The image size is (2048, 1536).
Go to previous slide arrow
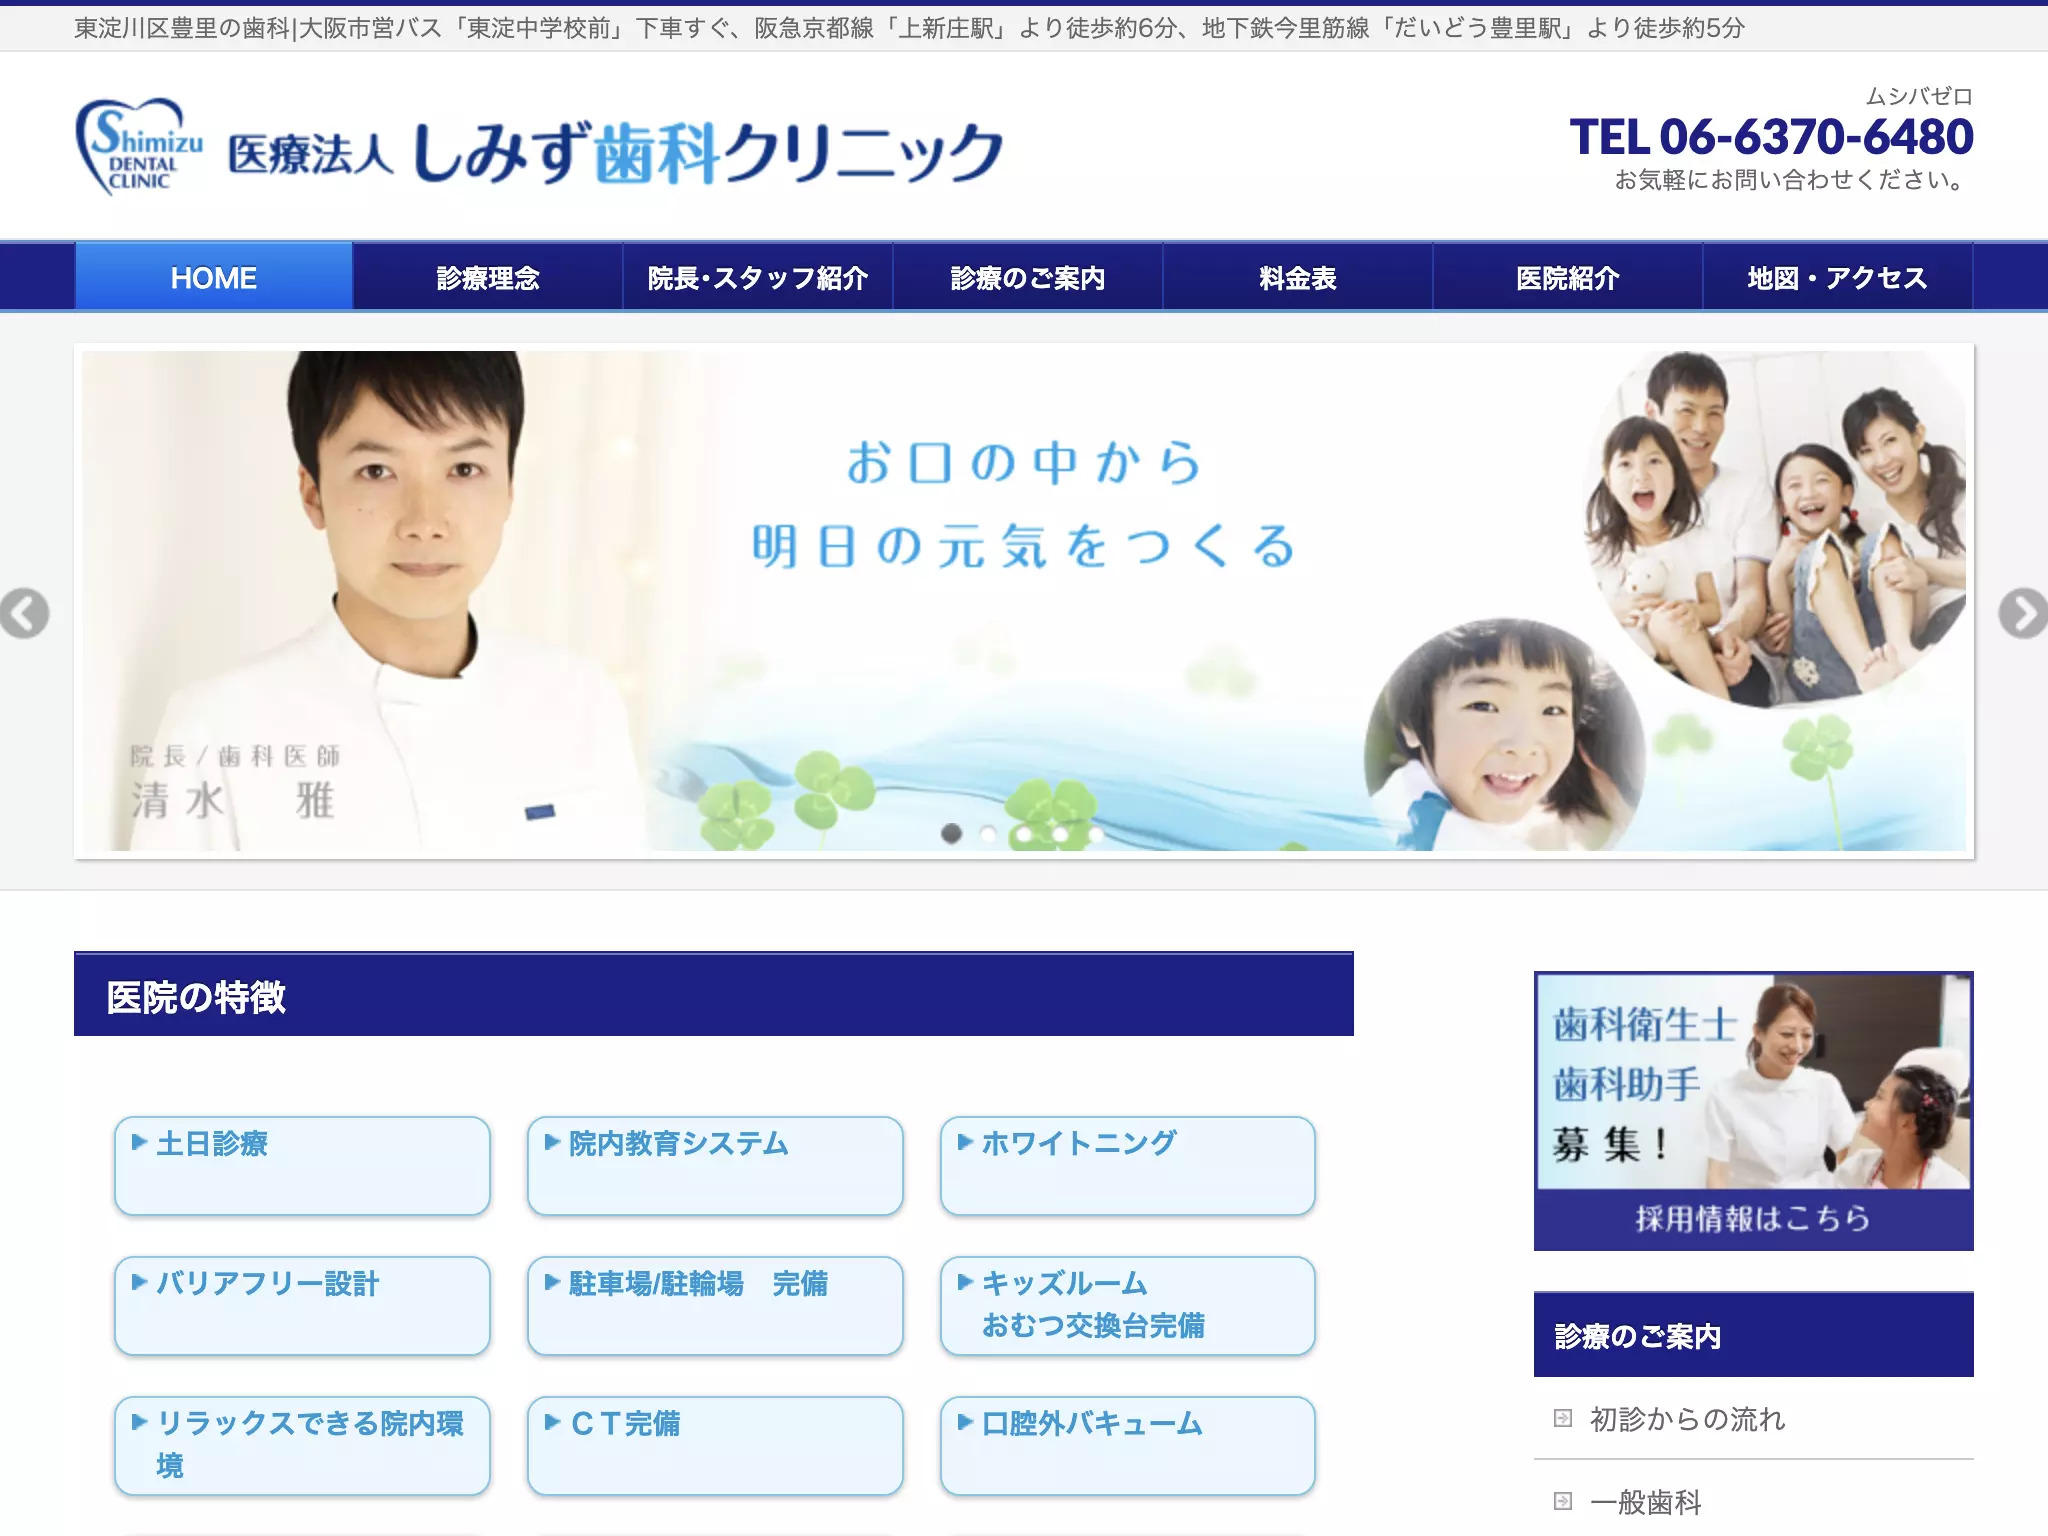(x=25, y=614)
